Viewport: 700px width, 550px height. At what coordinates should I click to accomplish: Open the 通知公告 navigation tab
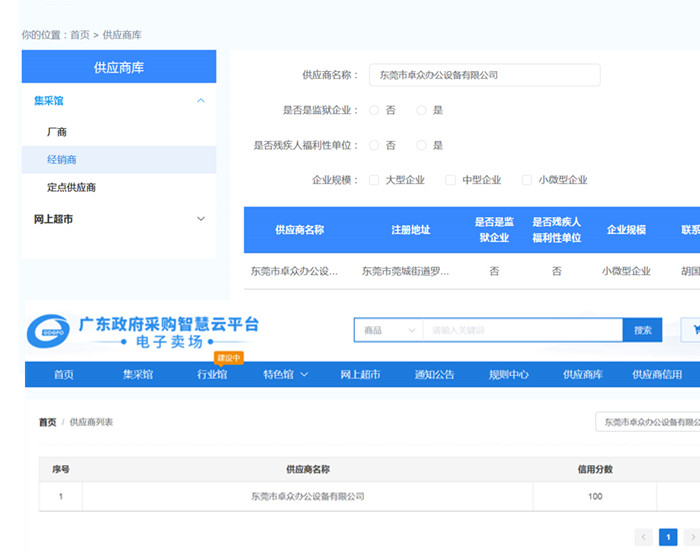click(x=434, y=375)
